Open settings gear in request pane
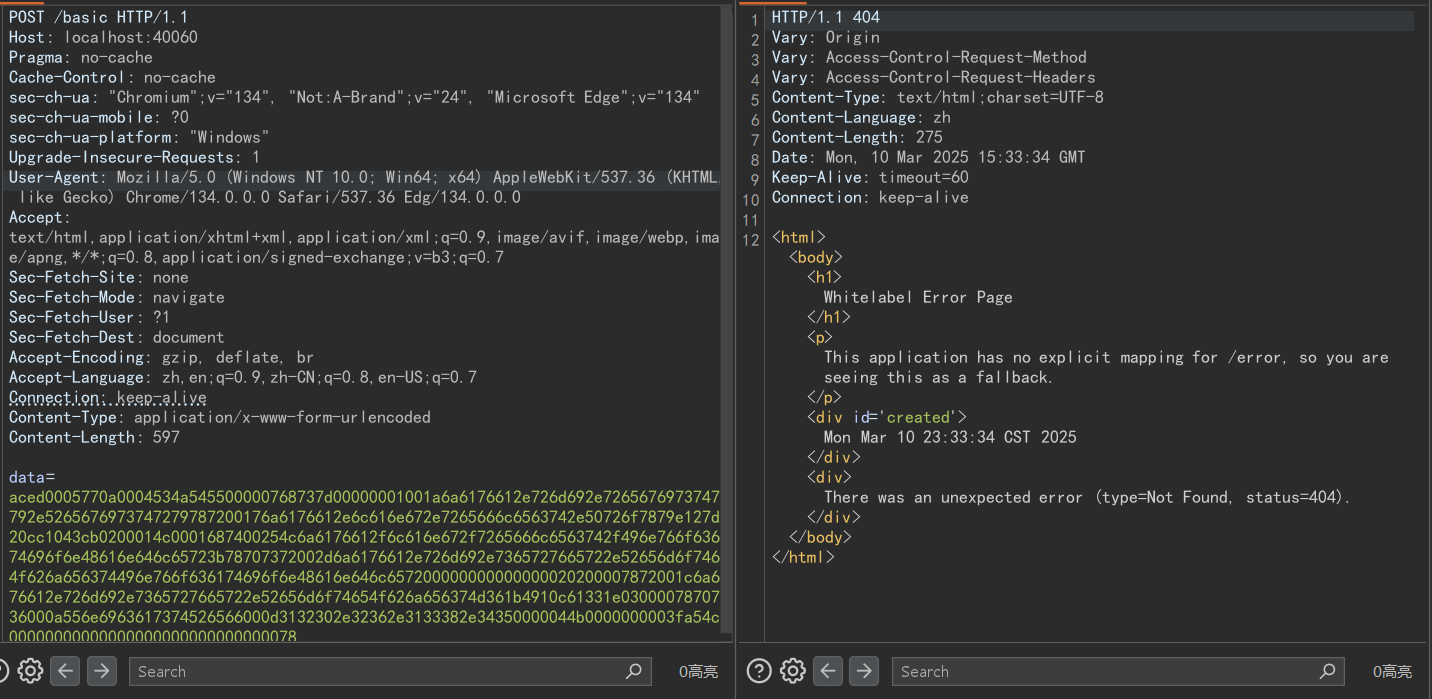Viewport: 1432px width, 699px height. click(30, 671)
